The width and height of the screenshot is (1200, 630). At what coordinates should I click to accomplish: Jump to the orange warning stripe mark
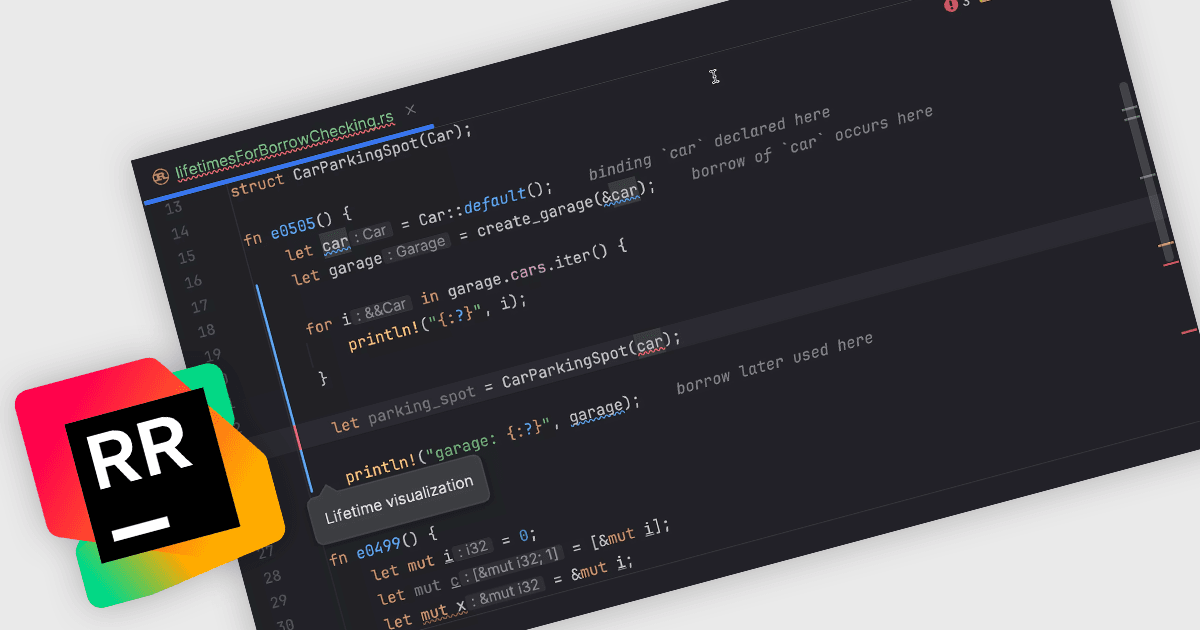point(1165,243)
